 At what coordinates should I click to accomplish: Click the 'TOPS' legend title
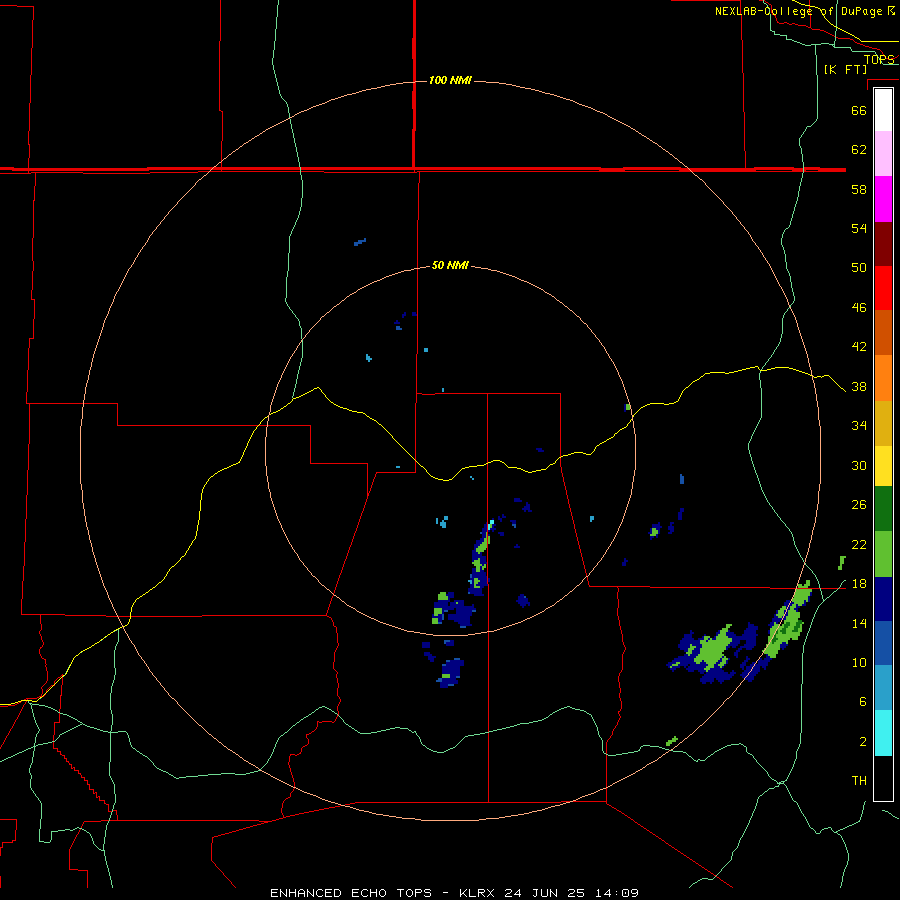879,59
